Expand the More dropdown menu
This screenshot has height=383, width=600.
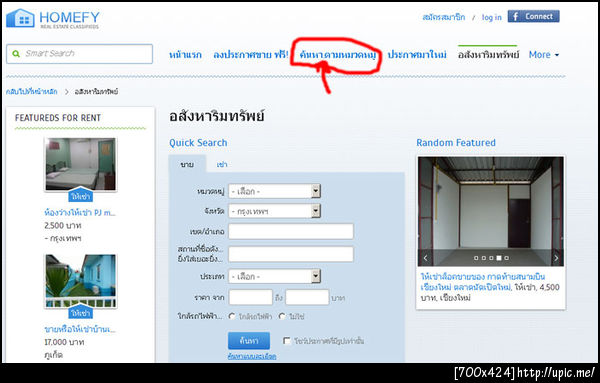pos(543,55)
